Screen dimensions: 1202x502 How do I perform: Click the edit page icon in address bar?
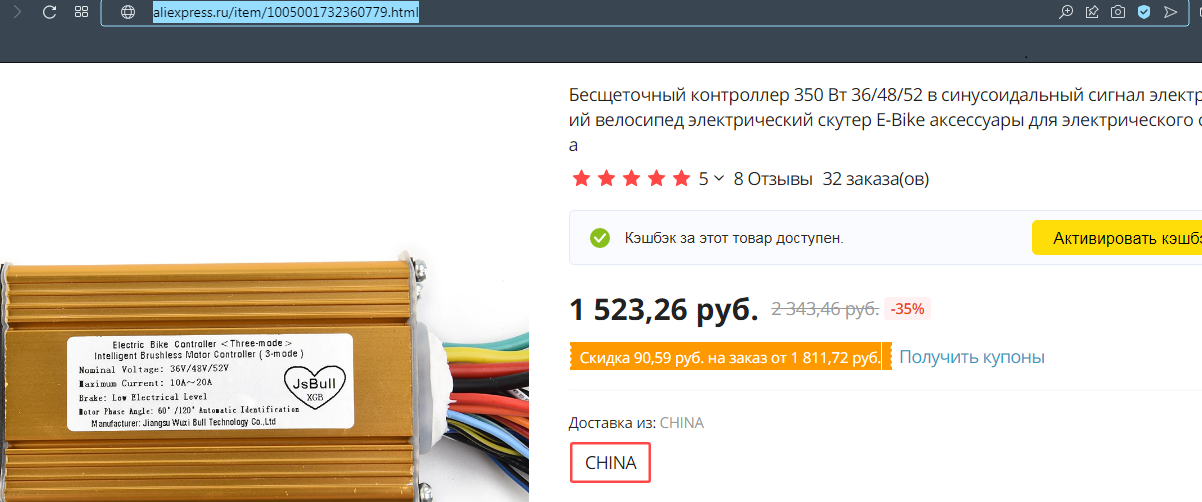tap(1092, 12)
